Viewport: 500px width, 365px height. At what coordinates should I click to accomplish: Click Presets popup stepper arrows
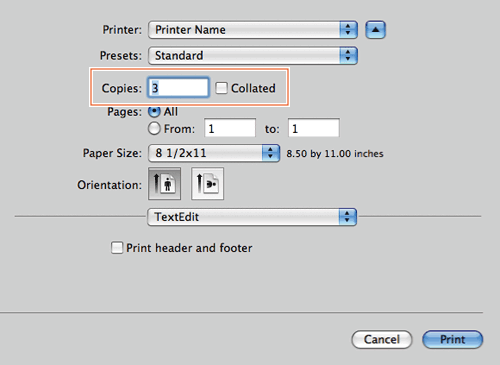click(348, 55)
